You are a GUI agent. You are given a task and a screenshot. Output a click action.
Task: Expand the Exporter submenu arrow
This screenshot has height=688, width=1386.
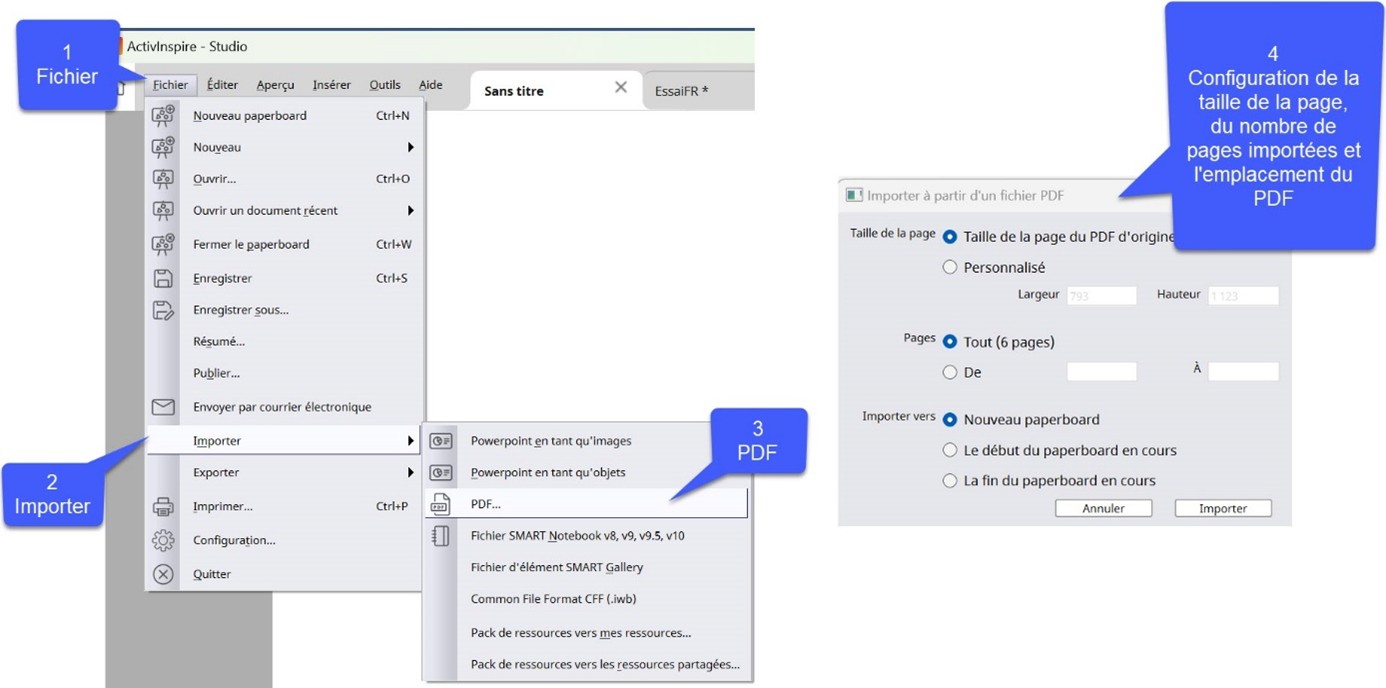pyautogui.click(x=410, y=472)
